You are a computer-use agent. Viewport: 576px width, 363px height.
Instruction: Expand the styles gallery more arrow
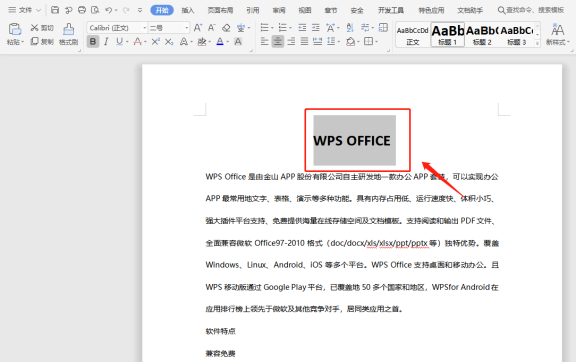pyautogui.click(x=537, y=43)
